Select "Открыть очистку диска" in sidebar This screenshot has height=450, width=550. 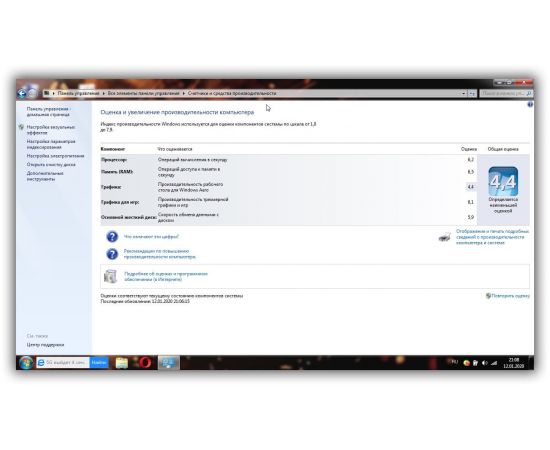[51, 164]
